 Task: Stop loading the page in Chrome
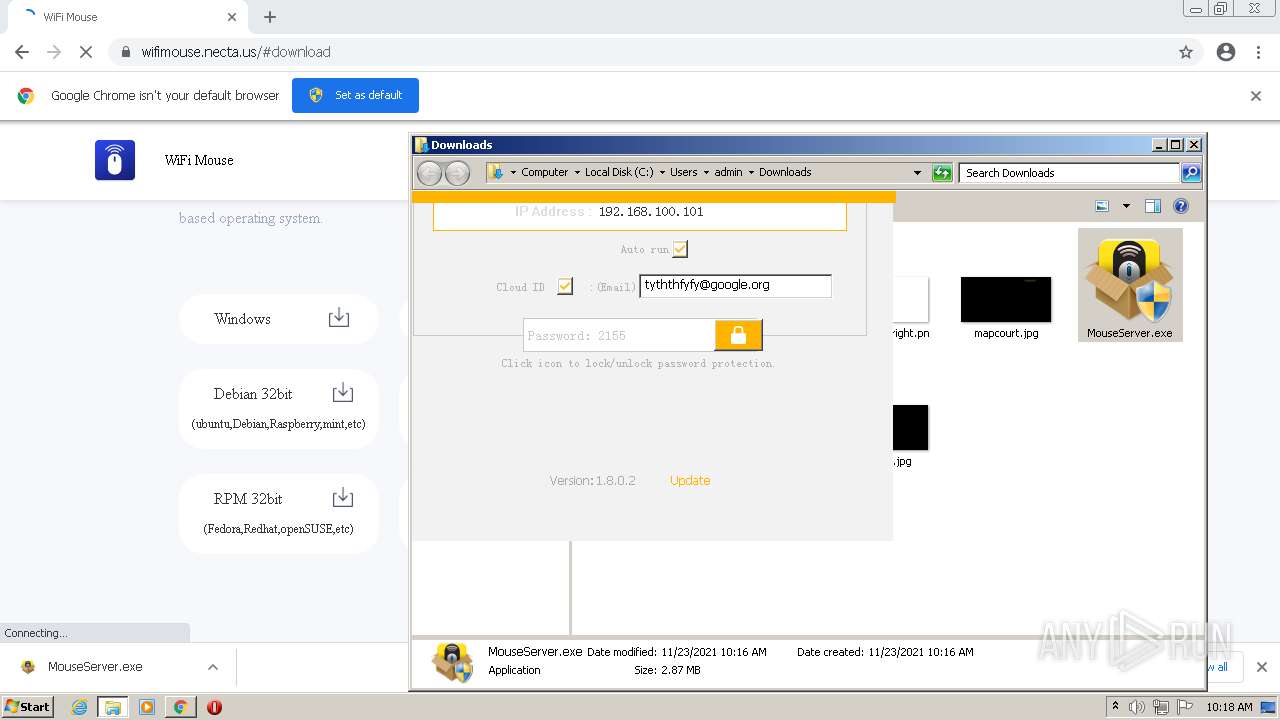click(x=86, y=52)
